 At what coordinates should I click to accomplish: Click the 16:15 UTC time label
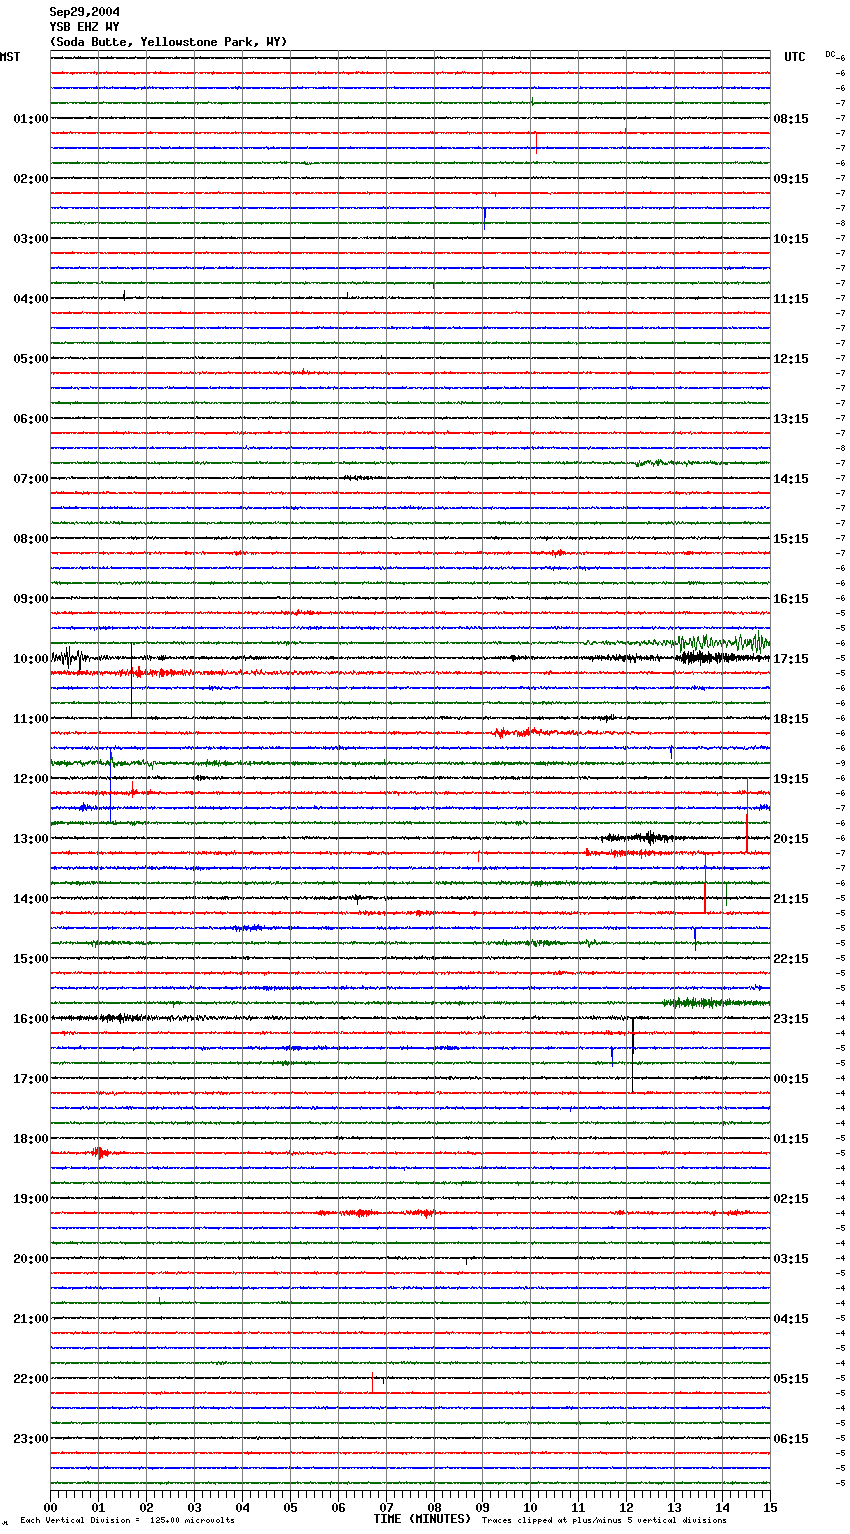point(791,599)
